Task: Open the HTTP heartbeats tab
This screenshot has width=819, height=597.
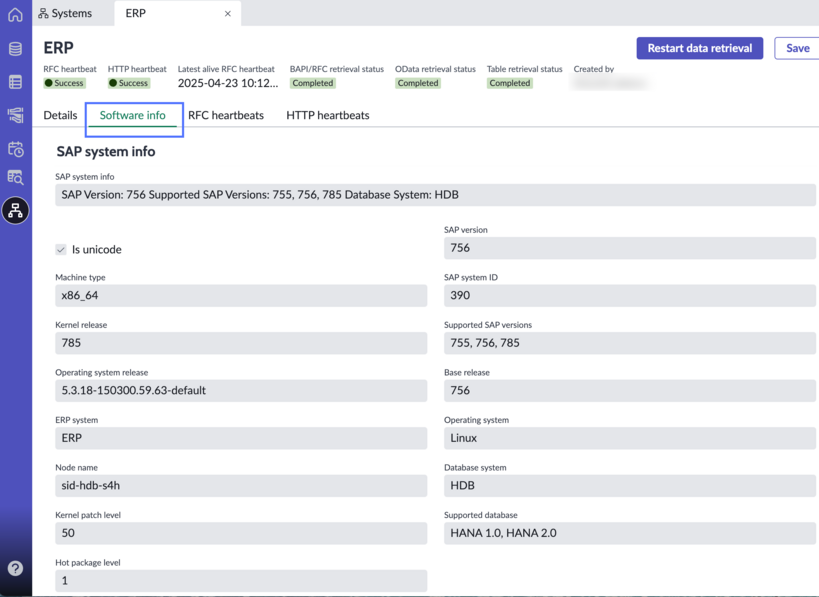Action: (327, 115)
